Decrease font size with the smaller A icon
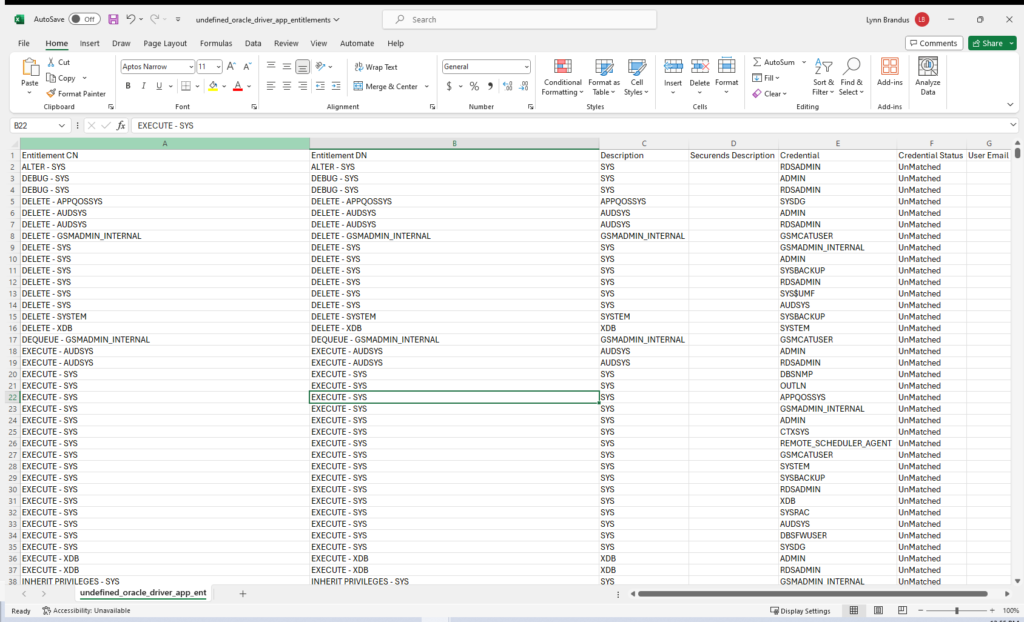This screenshot has width=1024, height=622. (x=247, y=67)
